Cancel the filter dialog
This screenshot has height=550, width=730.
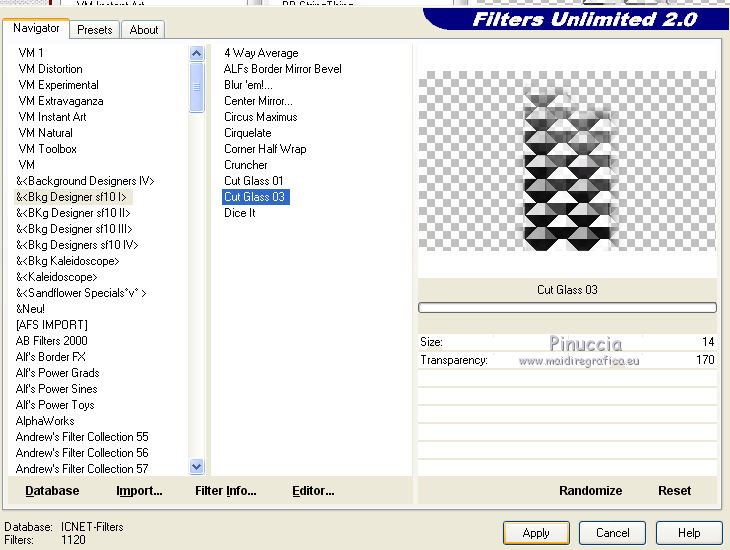click(612, 533)
